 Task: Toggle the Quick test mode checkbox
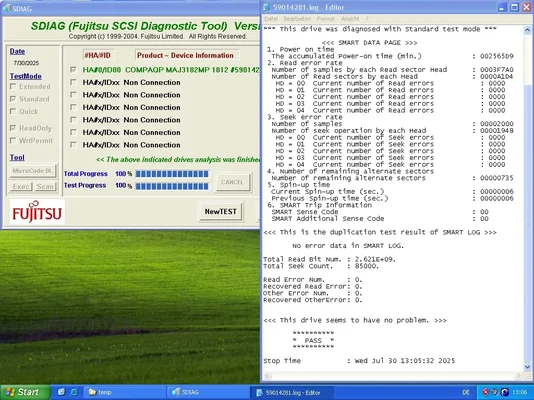tap(13, 112)
